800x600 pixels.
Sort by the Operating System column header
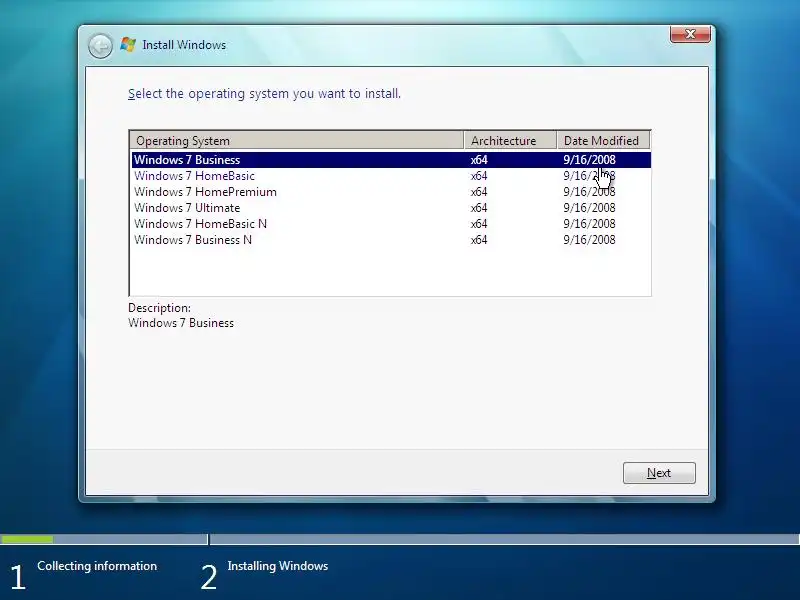tap(297, 140)
